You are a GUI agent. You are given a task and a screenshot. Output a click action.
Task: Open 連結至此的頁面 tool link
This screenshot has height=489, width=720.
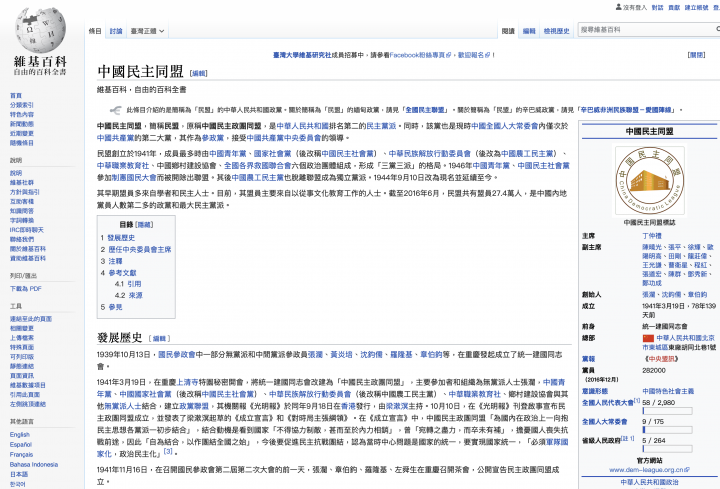31,319
